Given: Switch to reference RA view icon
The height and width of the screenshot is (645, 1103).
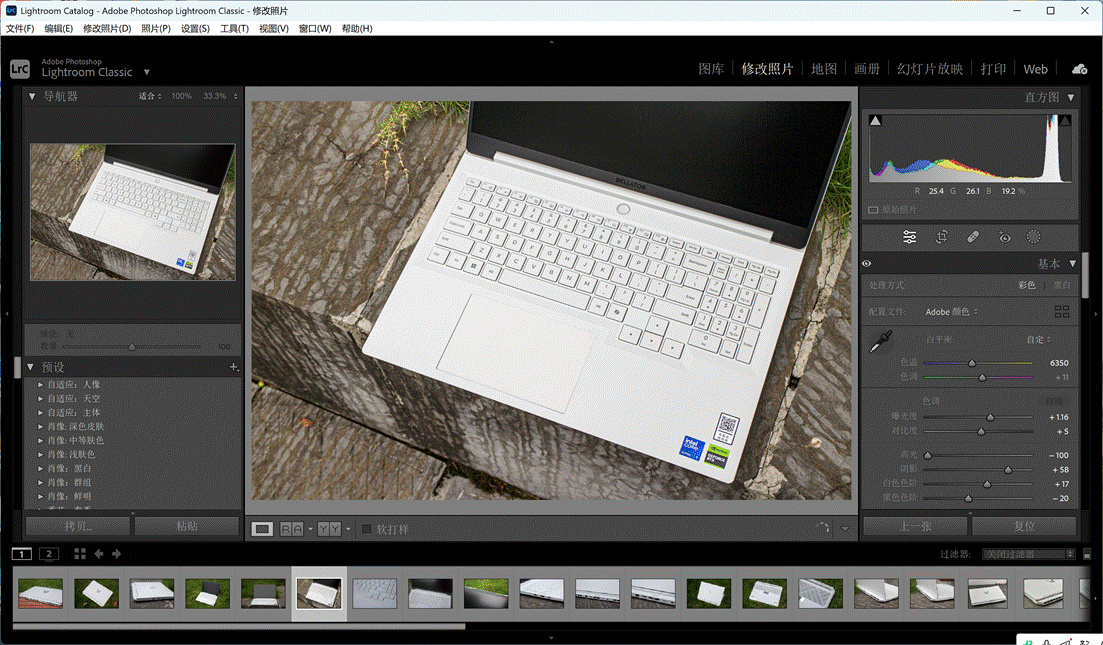Looking at the screenshot, I should tap(292, 529).
